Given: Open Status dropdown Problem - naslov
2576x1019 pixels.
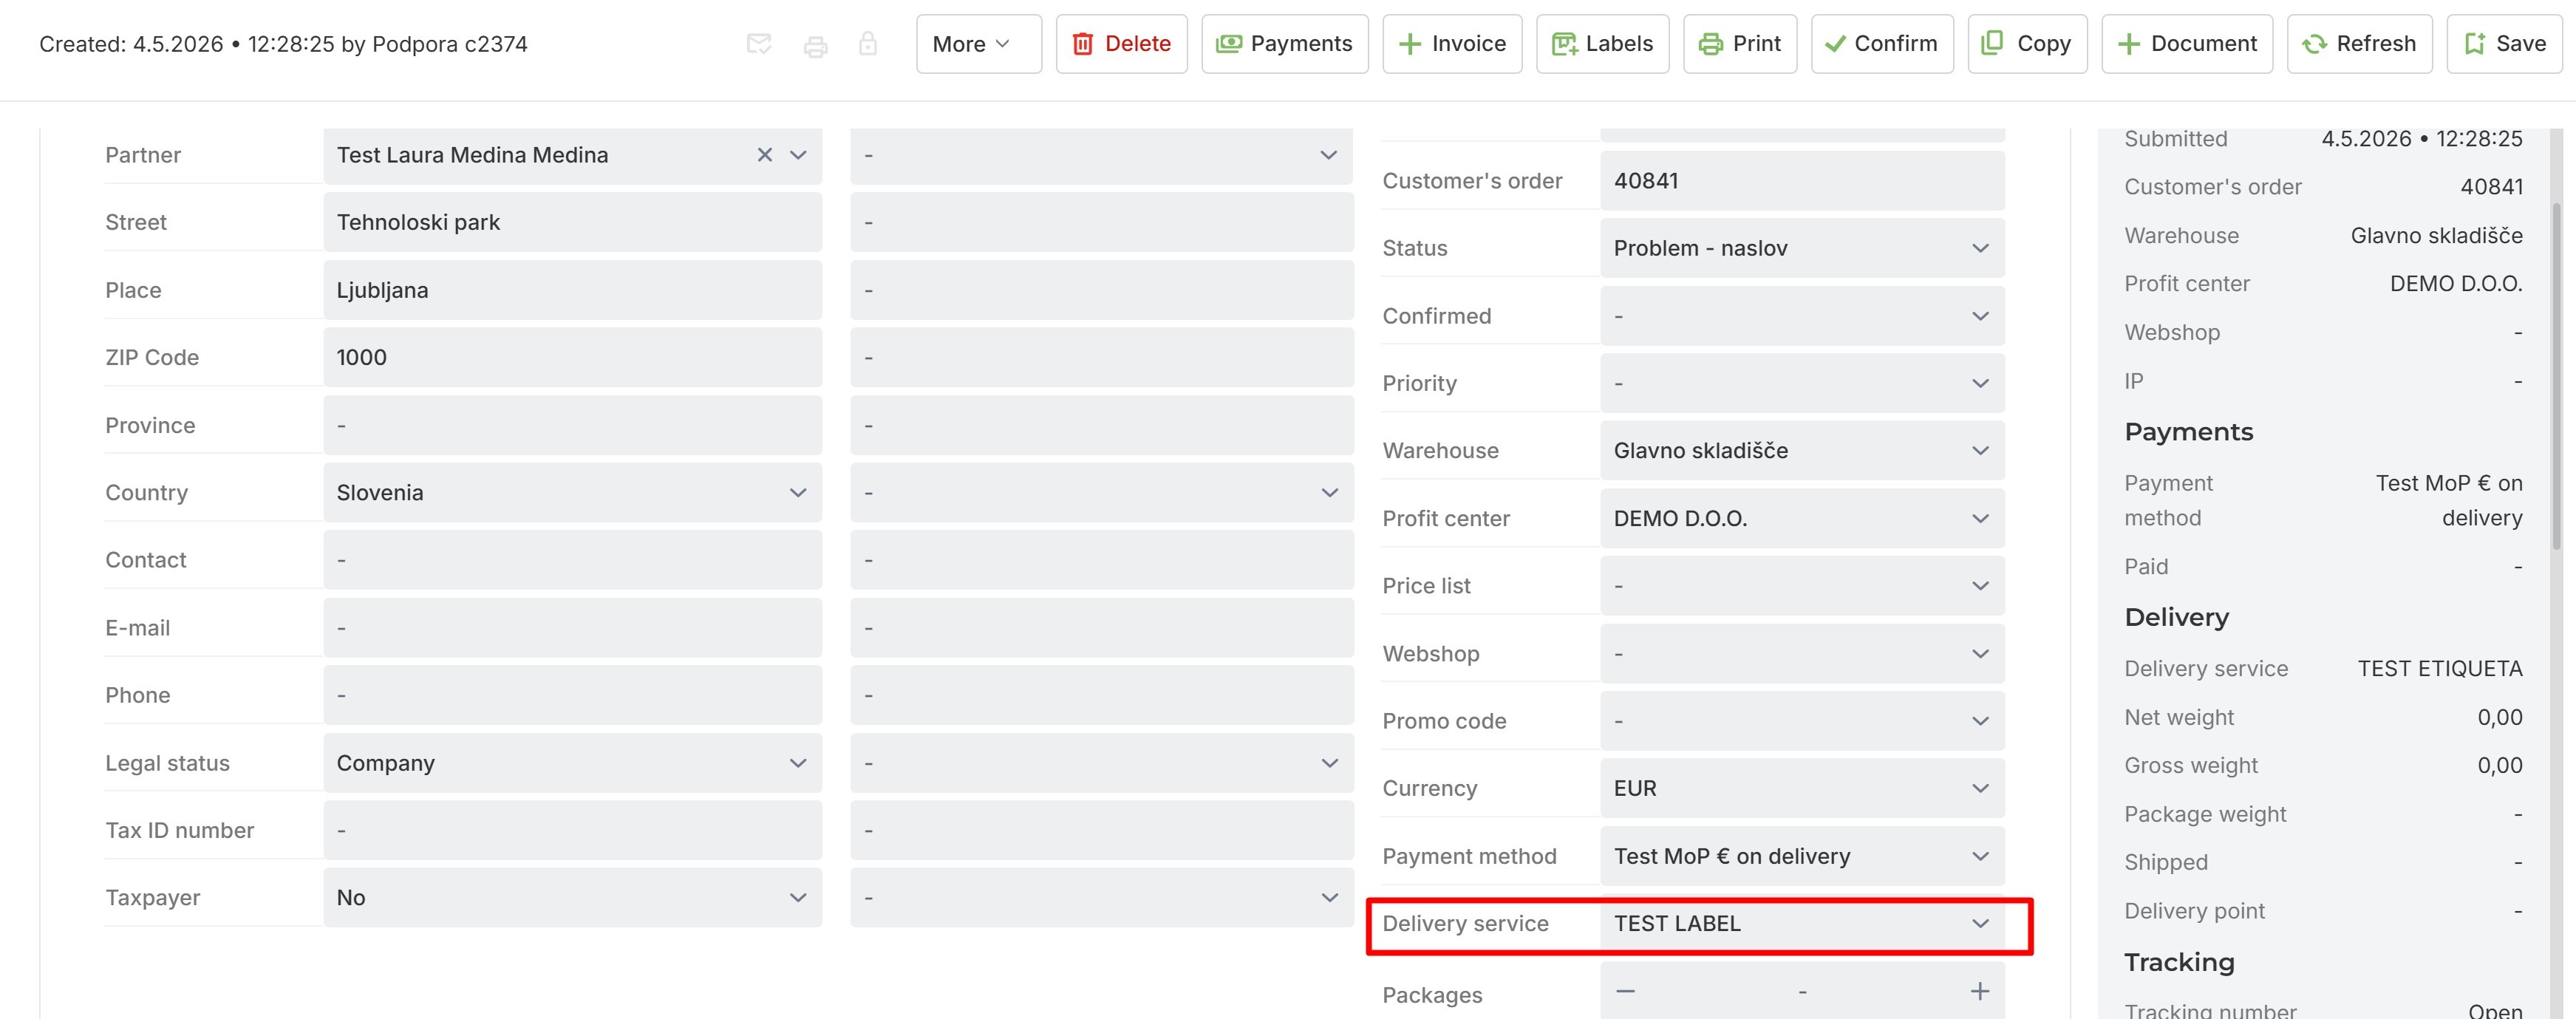Looking at the screenshot, I should 1802,248.
